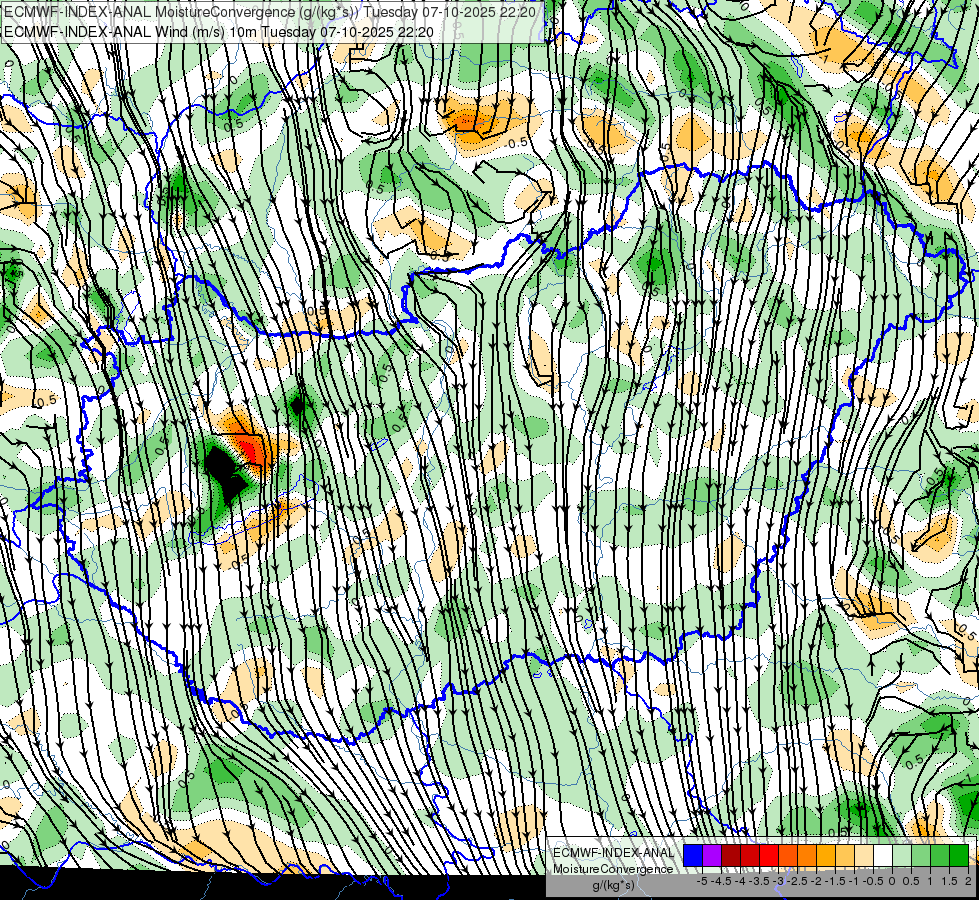Image resolution: width=979 pixels, height=900 pixels.
Task: Click the -2.5 tick label on the legend
Action: pyautogui.click(x=797, y=881)
